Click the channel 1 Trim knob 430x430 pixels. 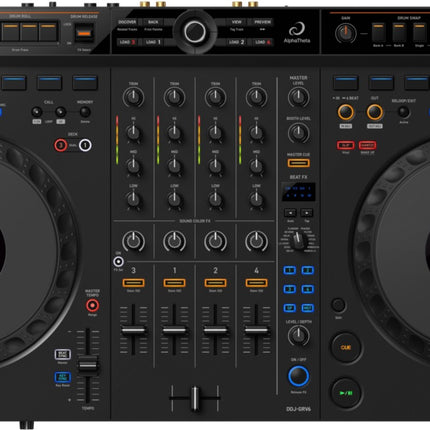(174, 97)
